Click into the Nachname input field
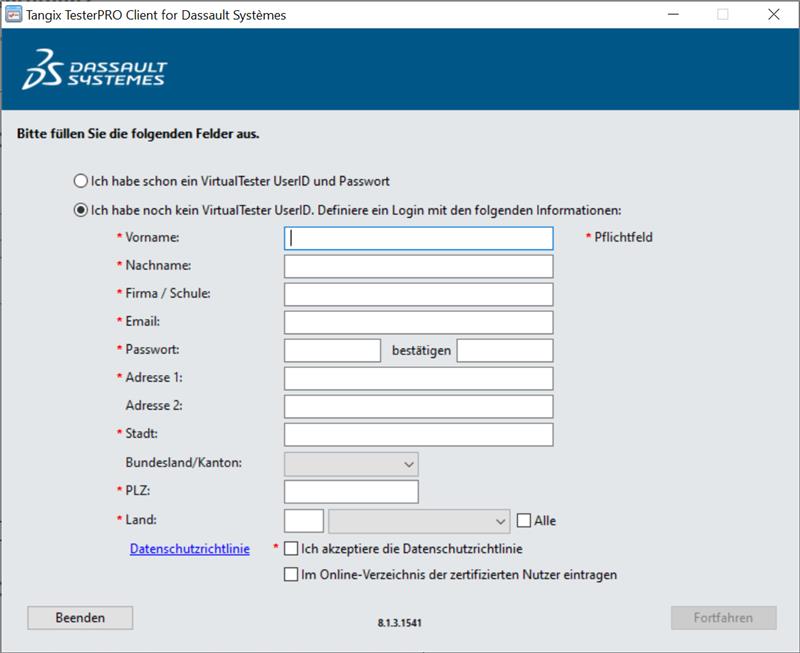The image size is (800, 653). point(418,266)
